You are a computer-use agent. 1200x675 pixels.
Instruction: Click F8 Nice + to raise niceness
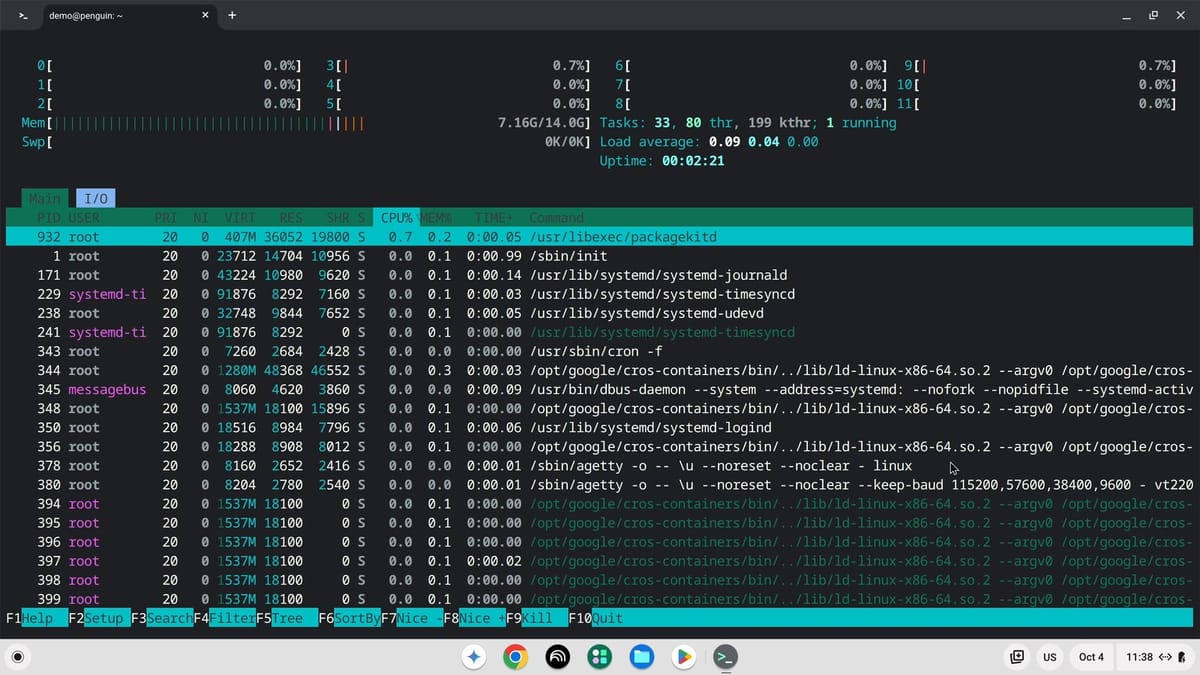[x=474, y=618]
